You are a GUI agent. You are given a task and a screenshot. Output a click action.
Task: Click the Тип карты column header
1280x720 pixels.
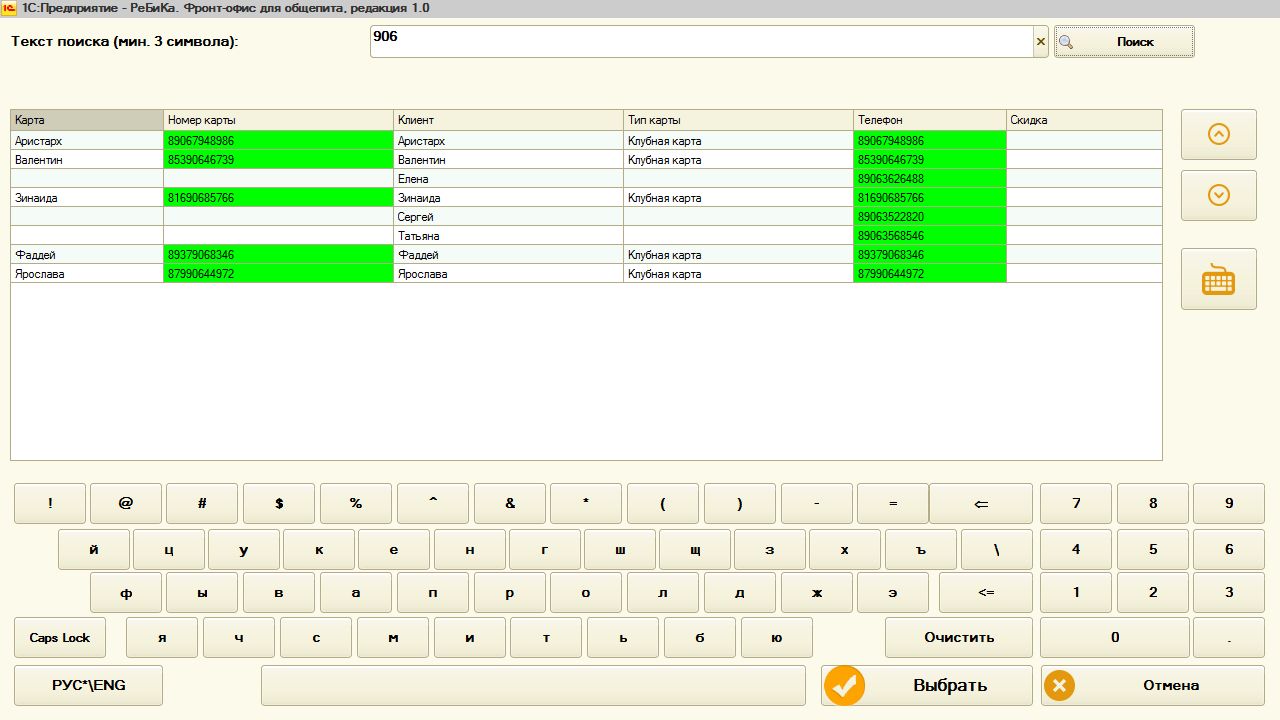(738, 120)
